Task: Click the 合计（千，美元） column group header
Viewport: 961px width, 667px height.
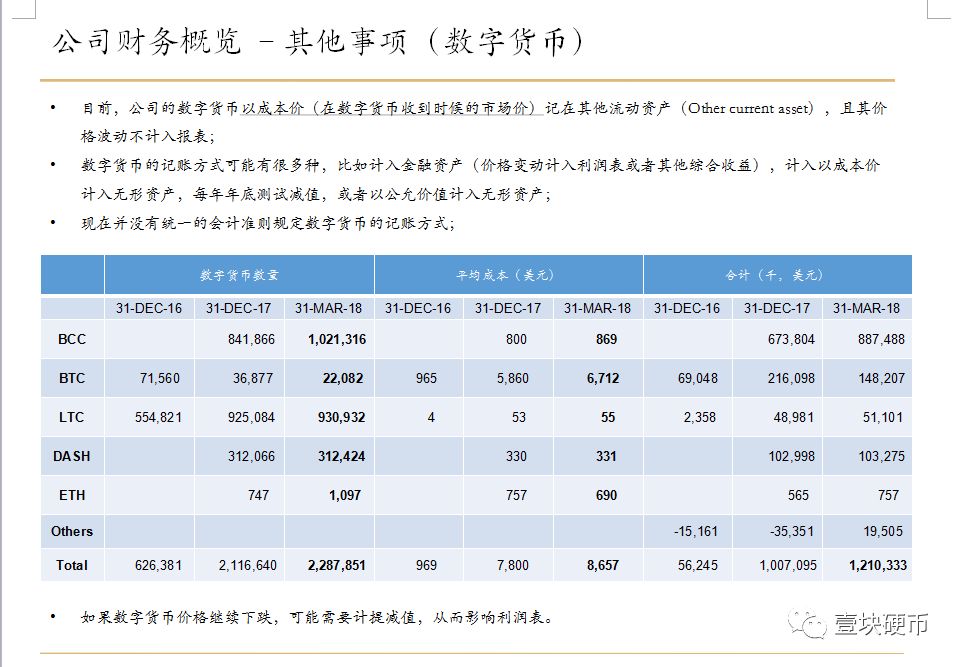Action: pos(774,275)
